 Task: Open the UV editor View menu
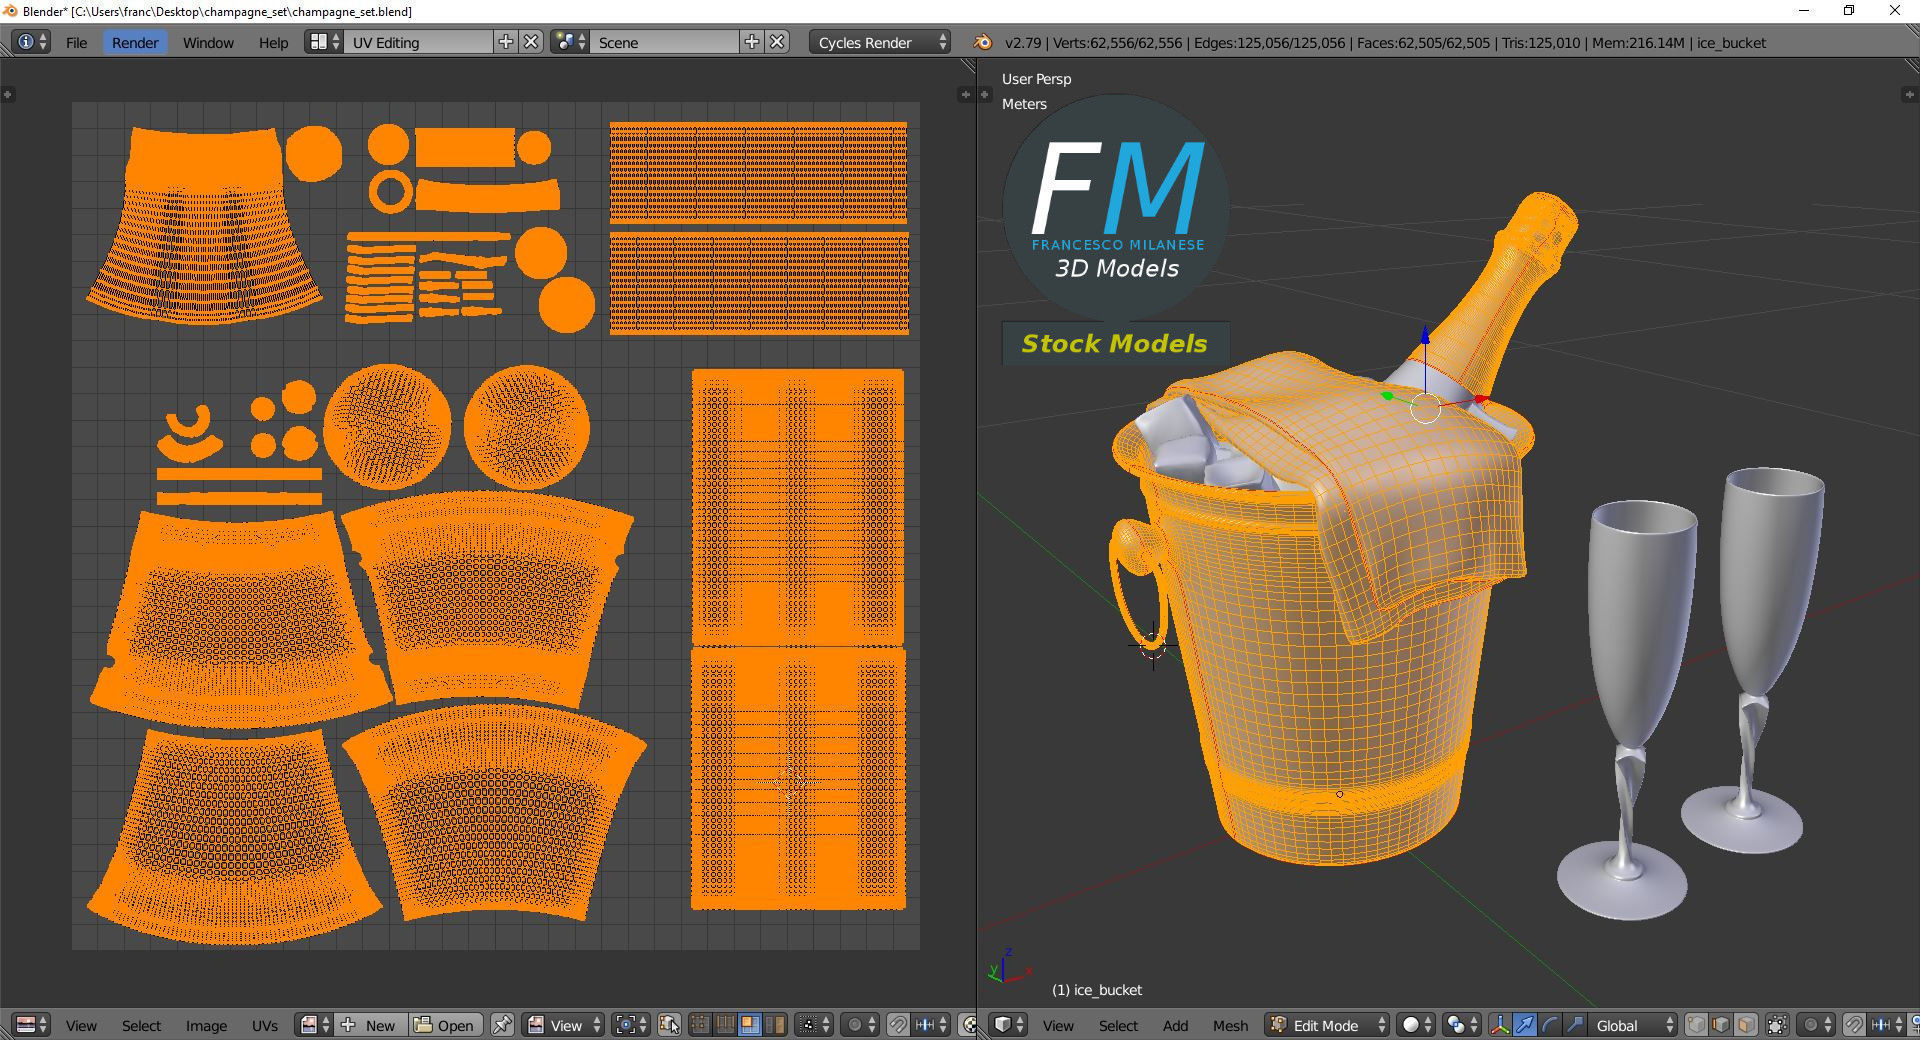[x=81, y=1026]
